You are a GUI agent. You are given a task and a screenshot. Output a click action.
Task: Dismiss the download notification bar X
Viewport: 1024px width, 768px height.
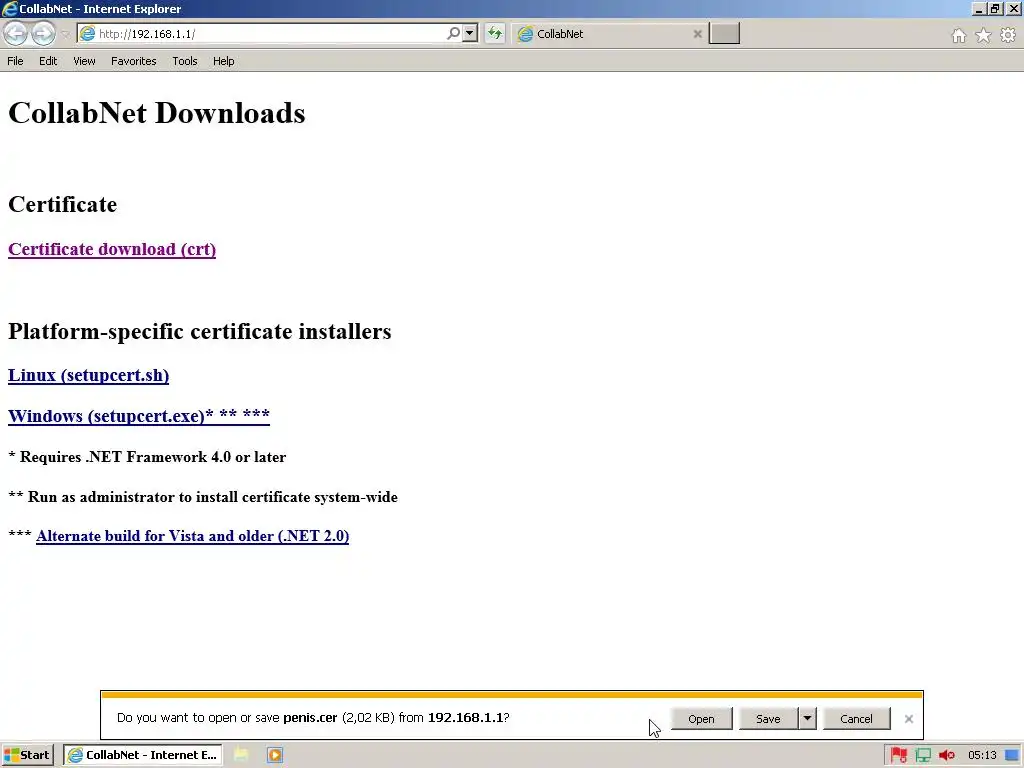click(x=908, y=718)
